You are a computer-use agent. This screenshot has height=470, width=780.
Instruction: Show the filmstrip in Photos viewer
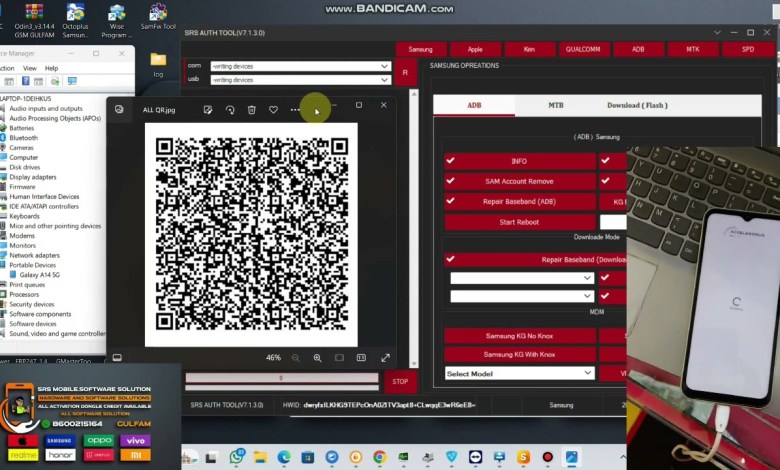tap(117, 358)
